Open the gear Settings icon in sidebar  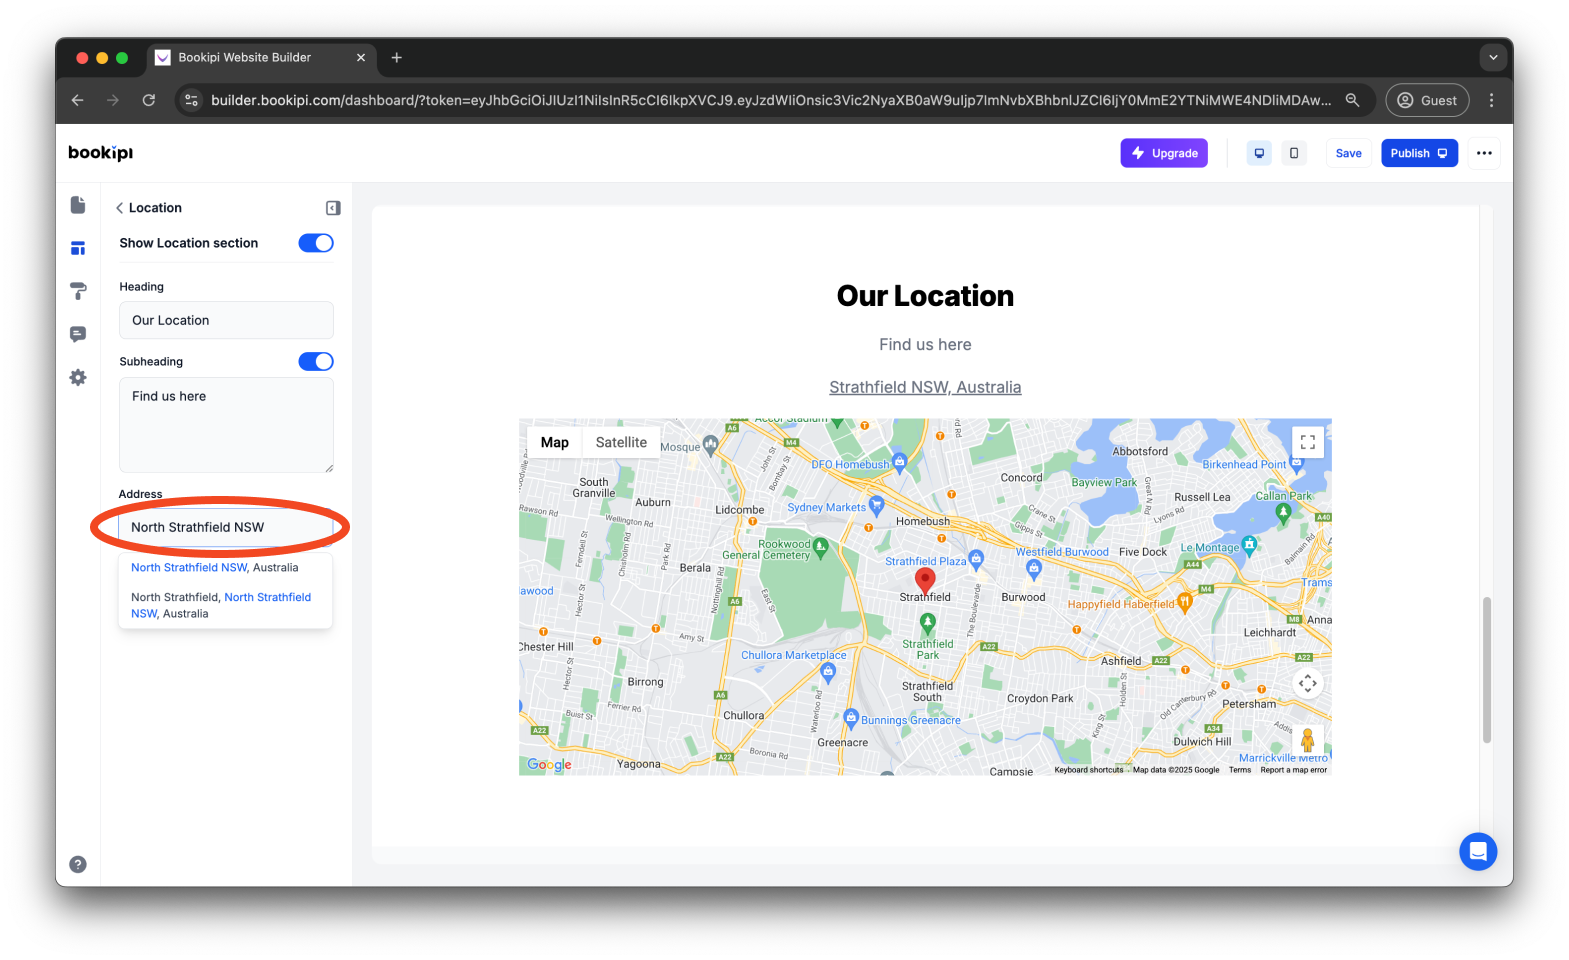coord(78,377)
